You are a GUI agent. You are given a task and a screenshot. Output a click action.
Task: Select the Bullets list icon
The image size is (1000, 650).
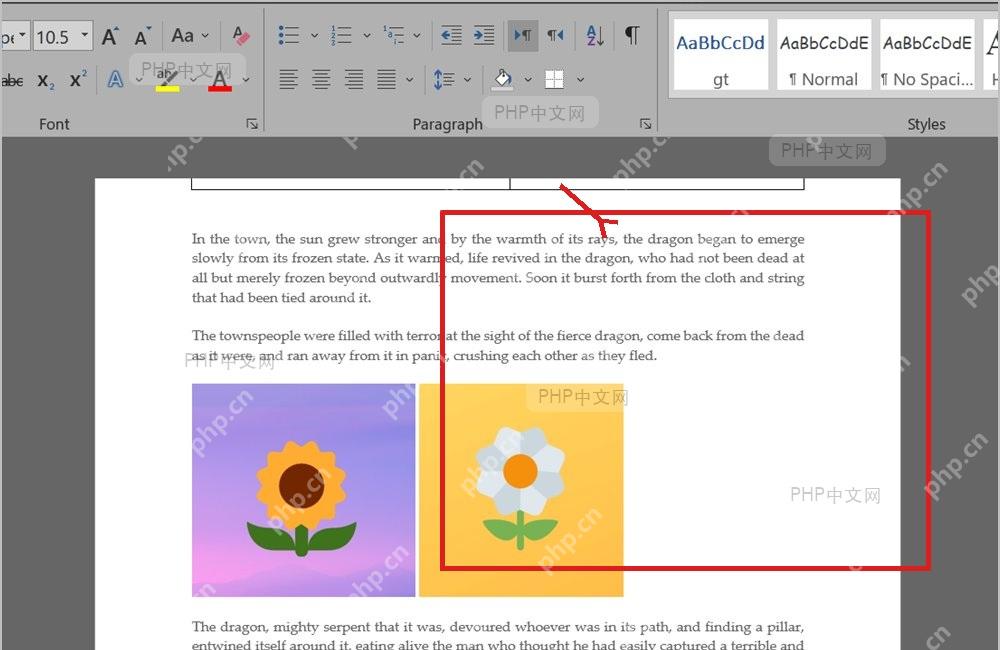289,35
